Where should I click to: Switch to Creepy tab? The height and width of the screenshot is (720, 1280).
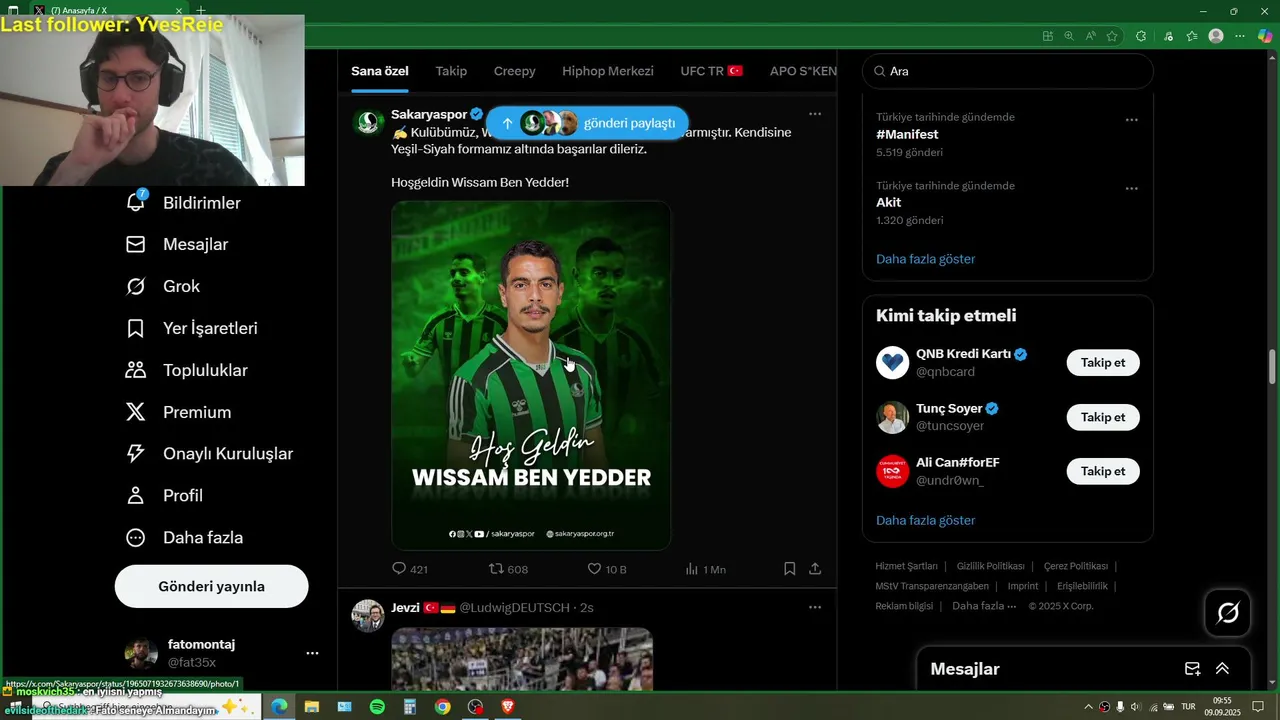[514, 71]
